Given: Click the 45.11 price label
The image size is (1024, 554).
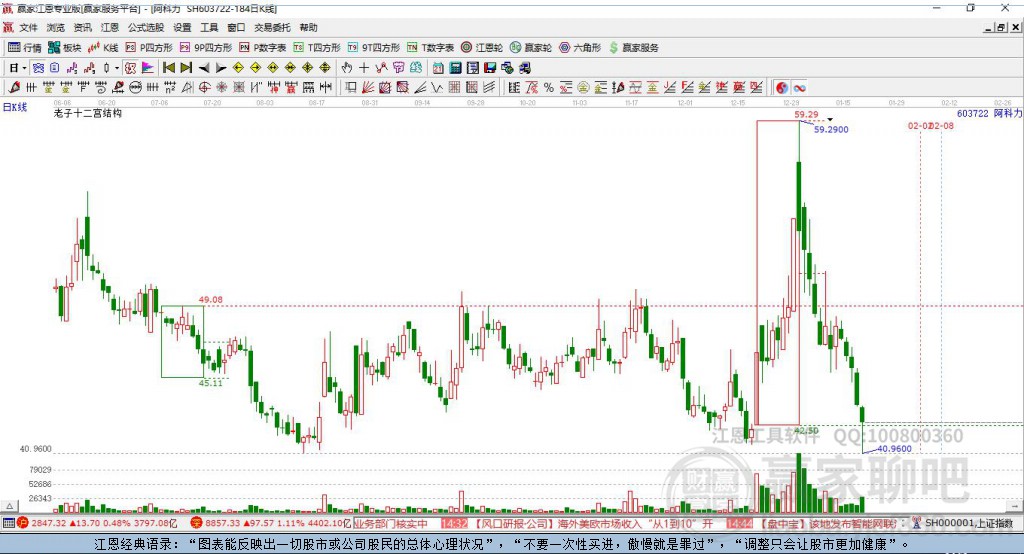Looking at the screenshot, I should (210, 383).
